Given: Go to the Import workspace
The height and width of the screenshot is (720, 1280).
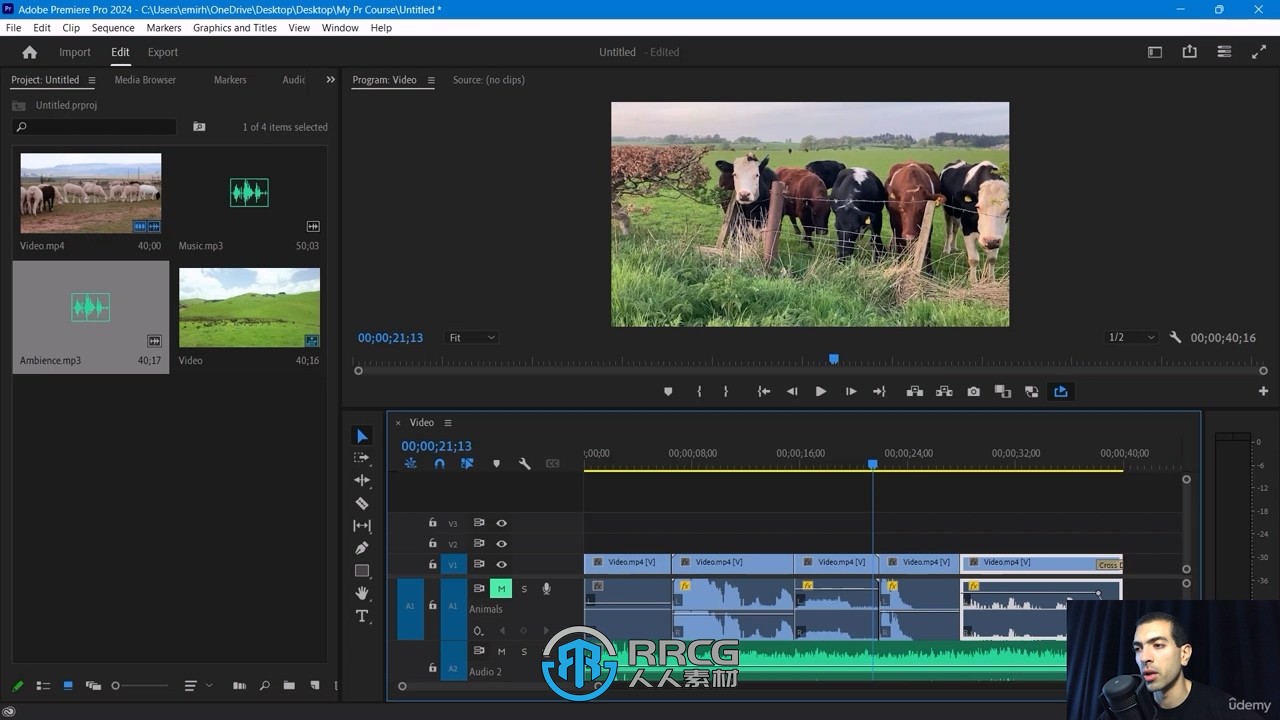Looking at the screenshot, I should point(75,52).
